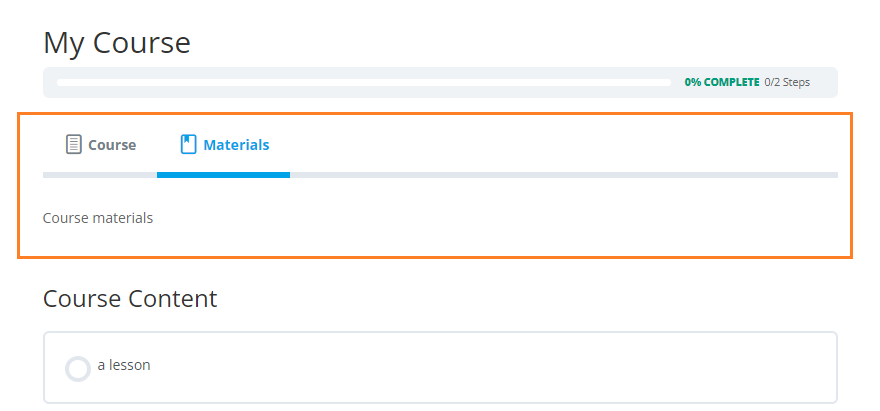The width and height of the screenshot is (880, 411).
Task: Click the "Course materials" description text
Action: click(x=98, y=218)
